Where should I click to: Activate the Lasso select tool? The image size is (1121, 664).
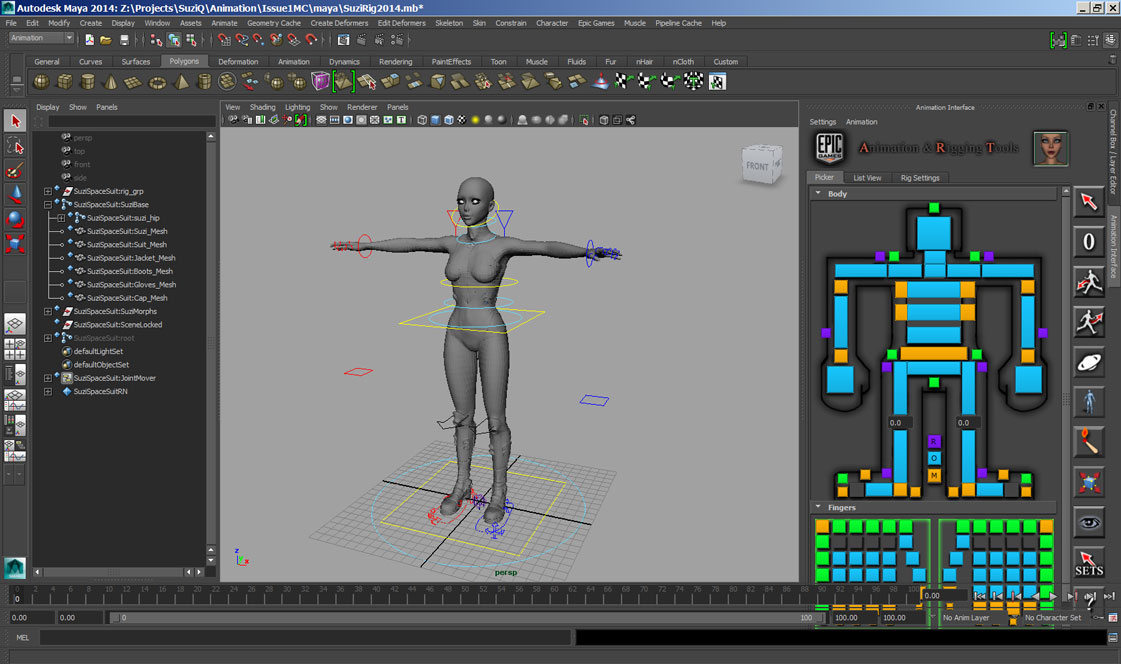pyautogui.click(x=15, y=146)
